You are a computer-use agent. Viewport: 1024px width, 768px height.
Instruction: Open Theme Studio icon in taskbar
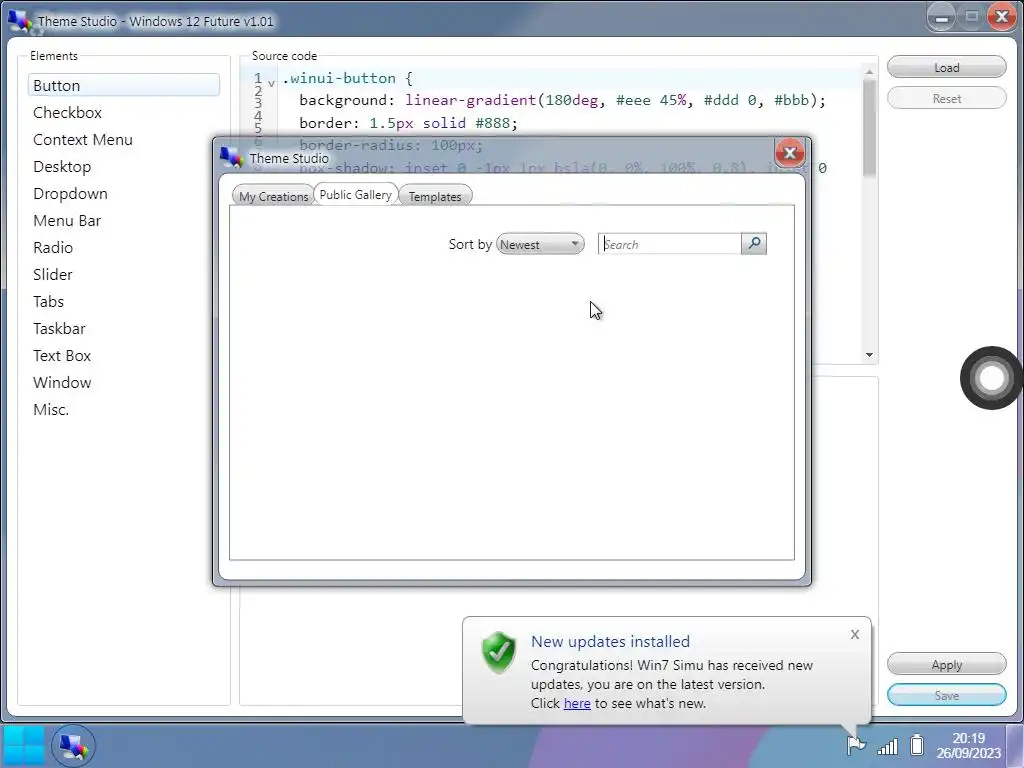pos(73,746)
